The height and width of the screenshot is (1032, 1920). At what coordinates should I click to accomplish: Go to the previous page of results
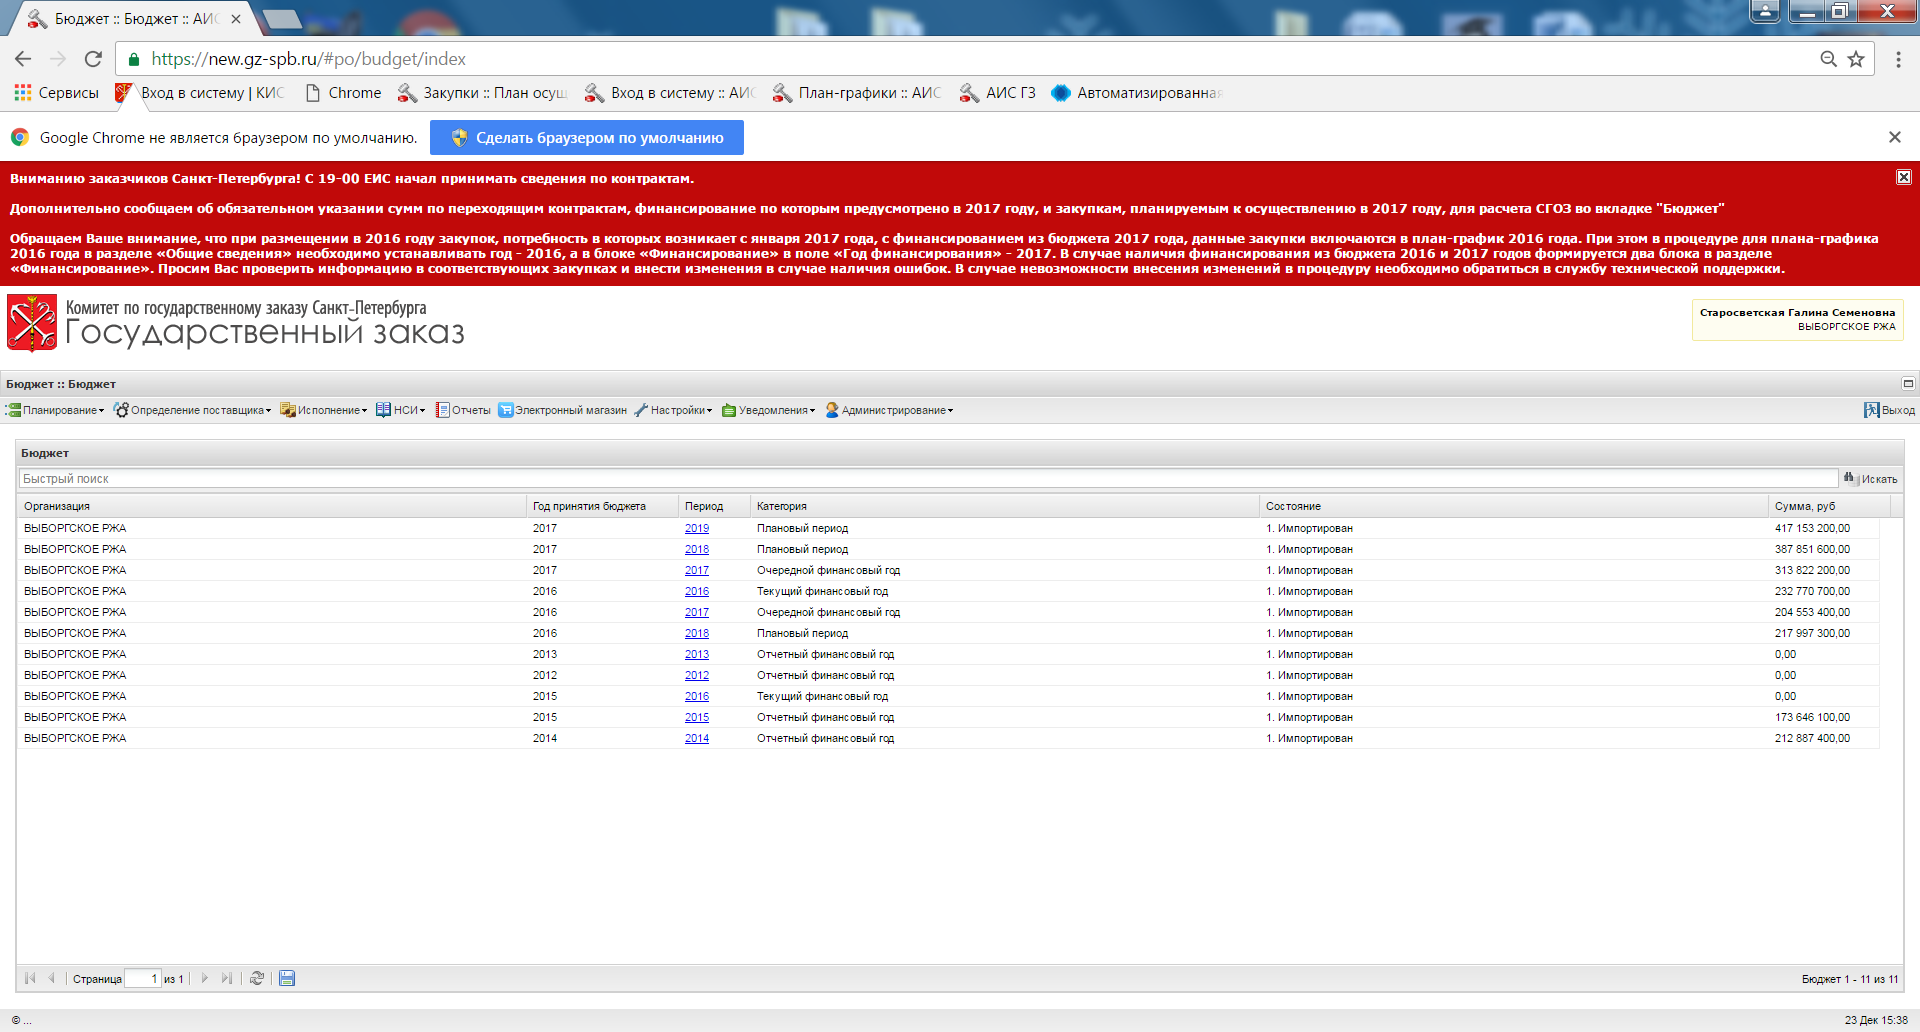click(51, 978)
